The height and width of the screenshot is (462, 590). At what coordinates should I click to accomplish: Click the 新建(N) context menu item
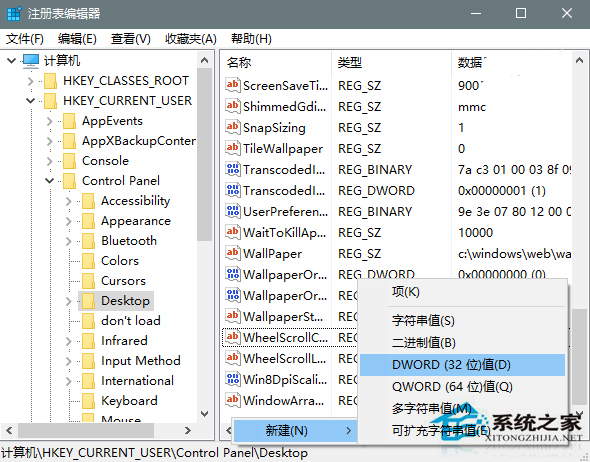tap(295, 430)
